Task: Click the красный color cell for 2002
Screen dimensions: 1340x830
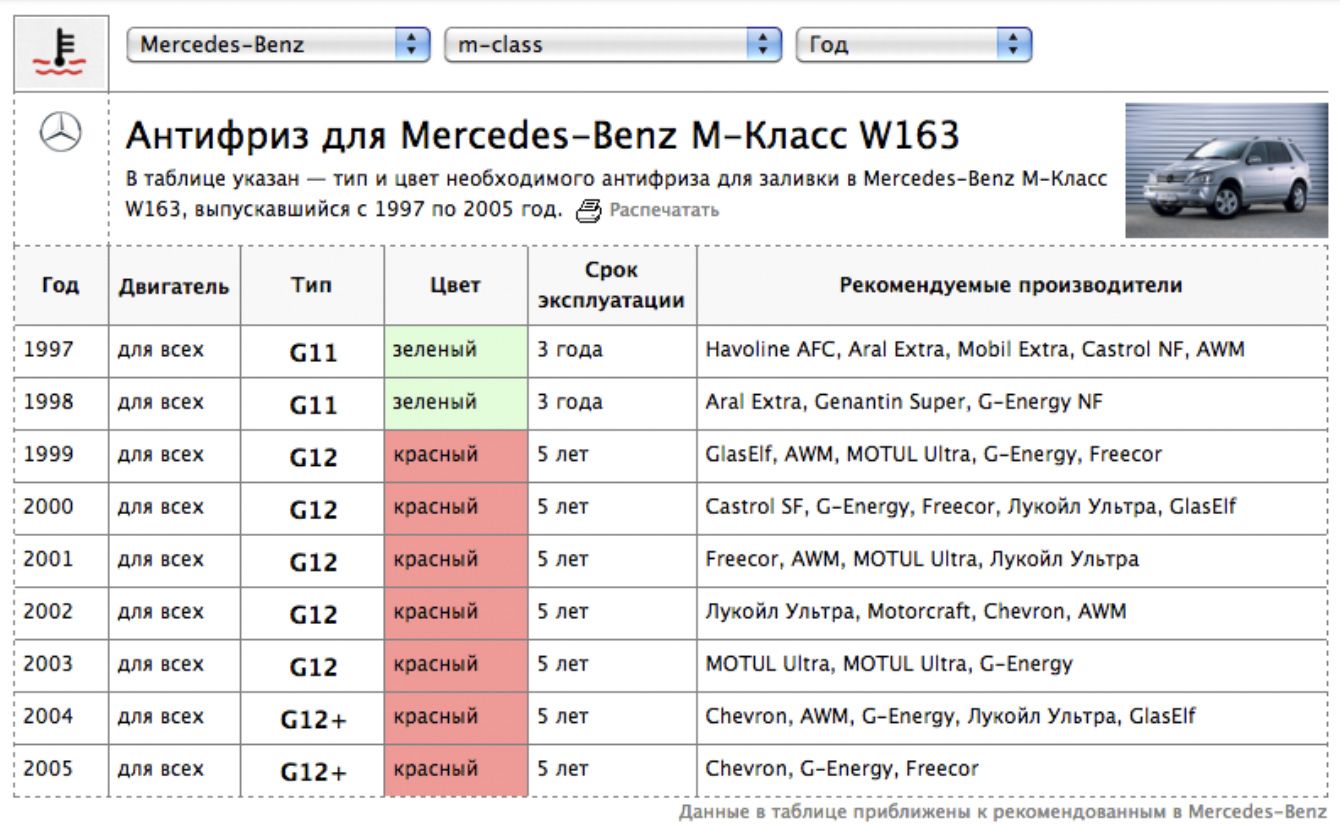Action: (456, 612)
